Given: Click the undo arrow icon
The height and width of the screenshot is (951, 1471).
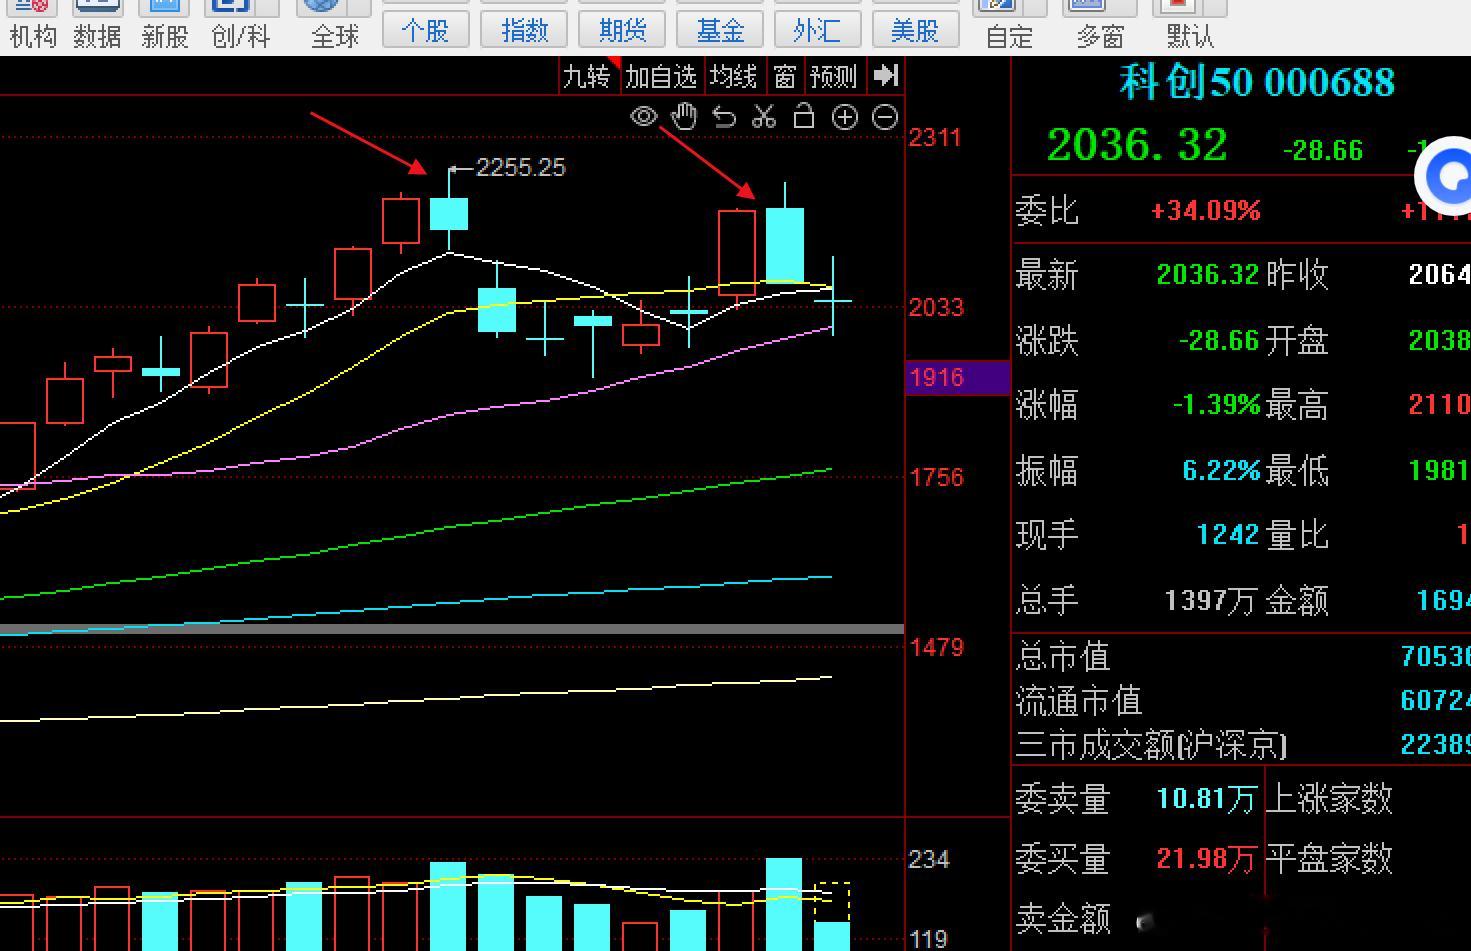Looking at the screenshot, I should pos(724,117).
